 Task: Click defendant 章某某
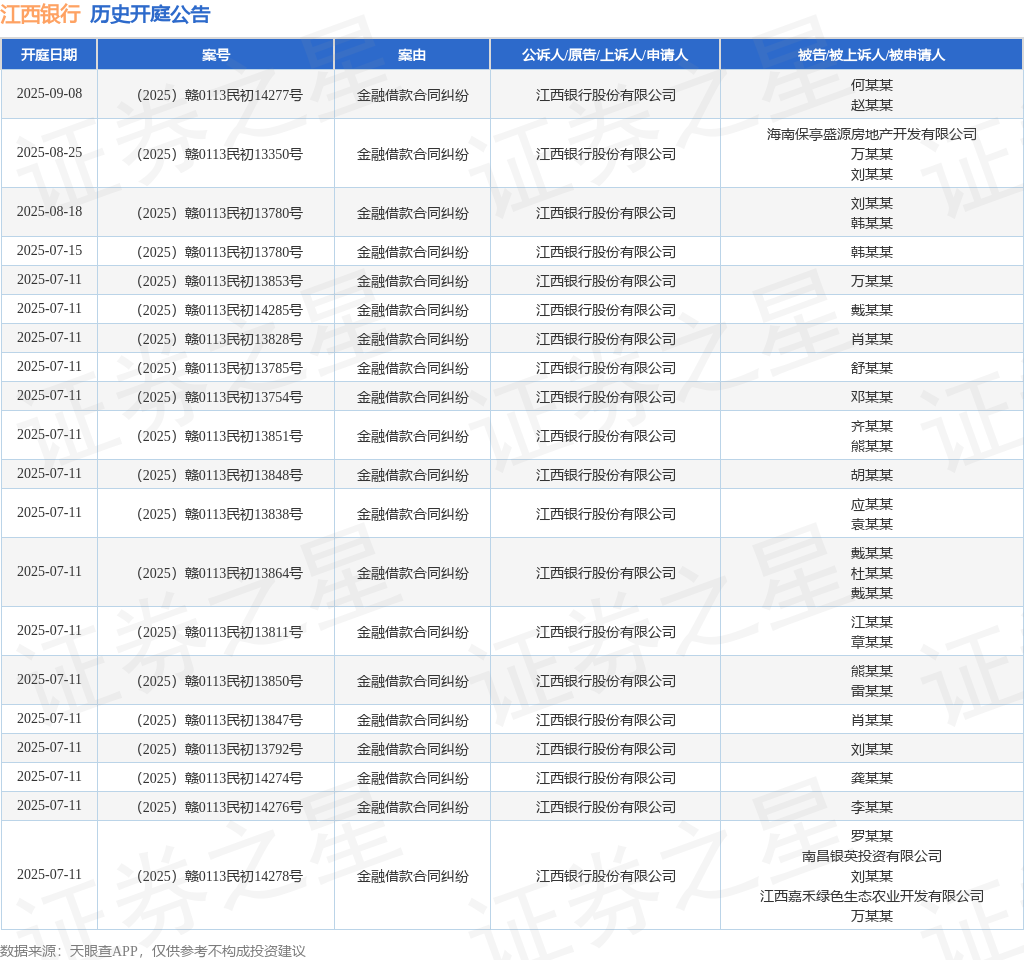(871, 643)
